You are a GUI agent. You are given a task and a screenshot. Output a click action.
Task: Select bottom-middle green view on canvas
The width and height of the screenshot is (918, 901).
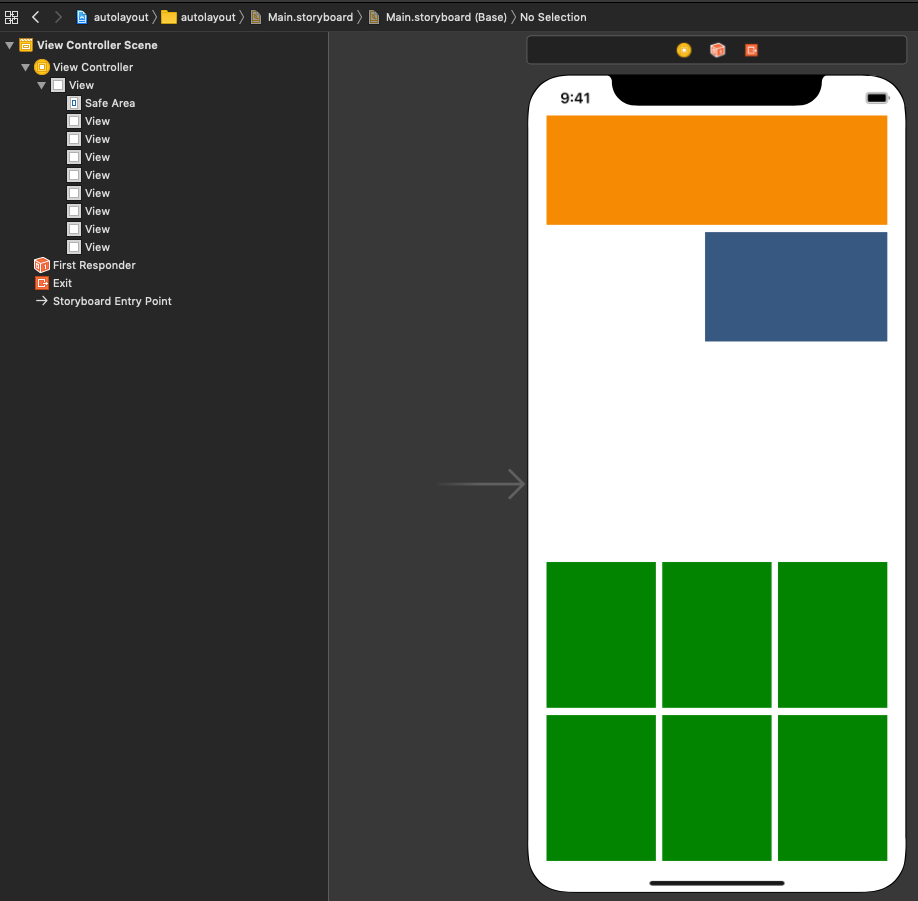717,788
